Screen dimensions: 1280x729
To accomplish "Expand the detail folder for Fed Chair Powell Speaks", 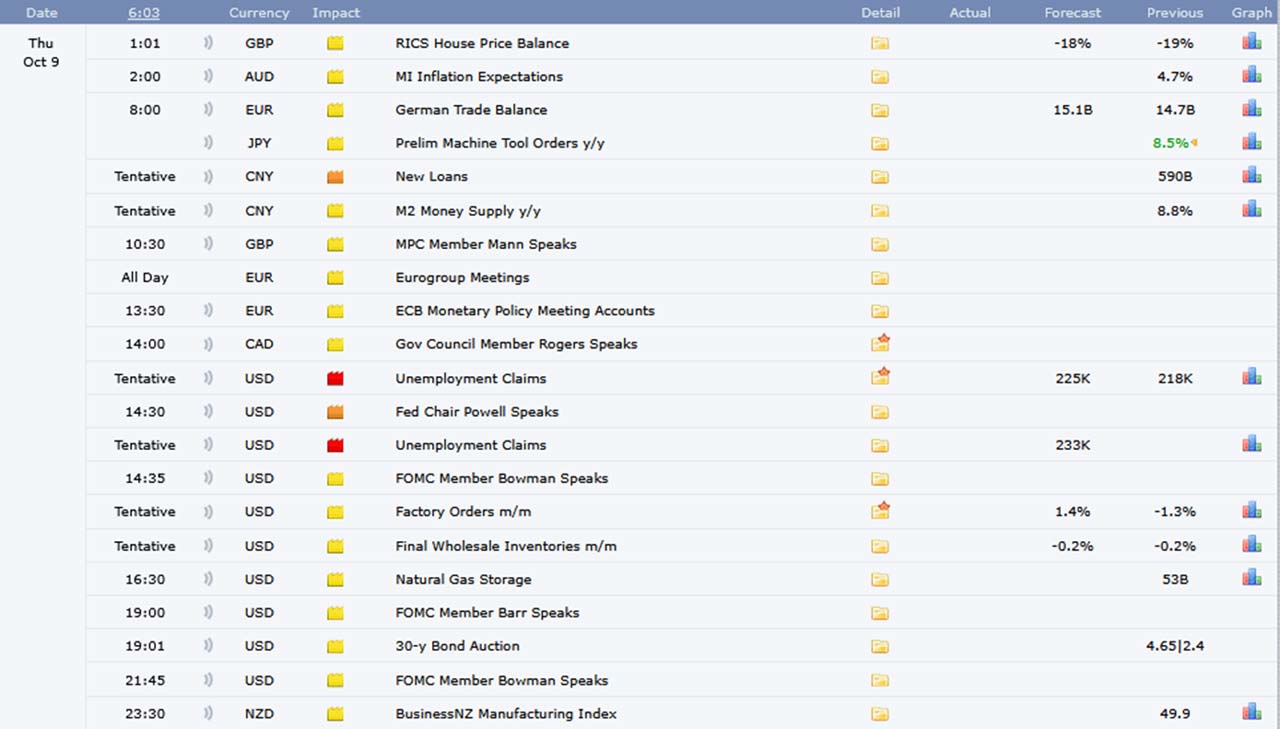I will [x=879, y=412].
